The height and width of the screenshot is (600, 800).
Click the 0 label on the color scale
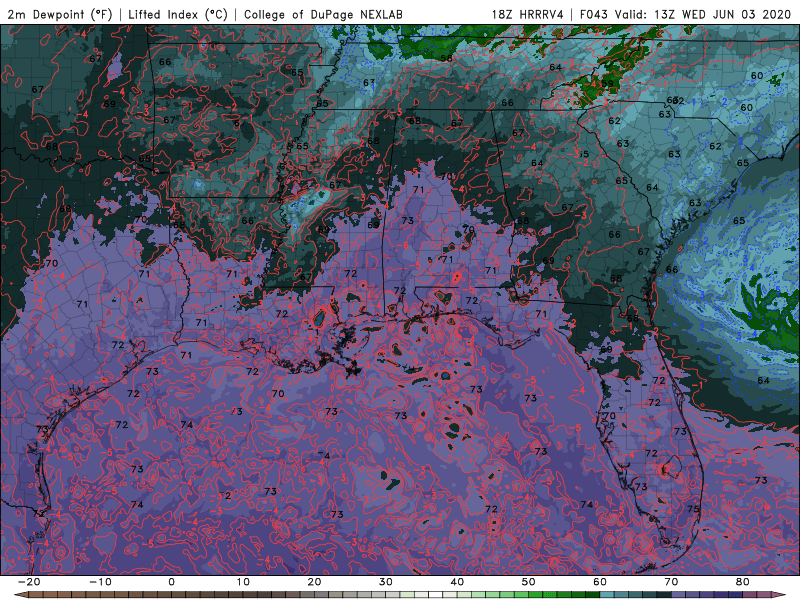(x=171, y=582)
